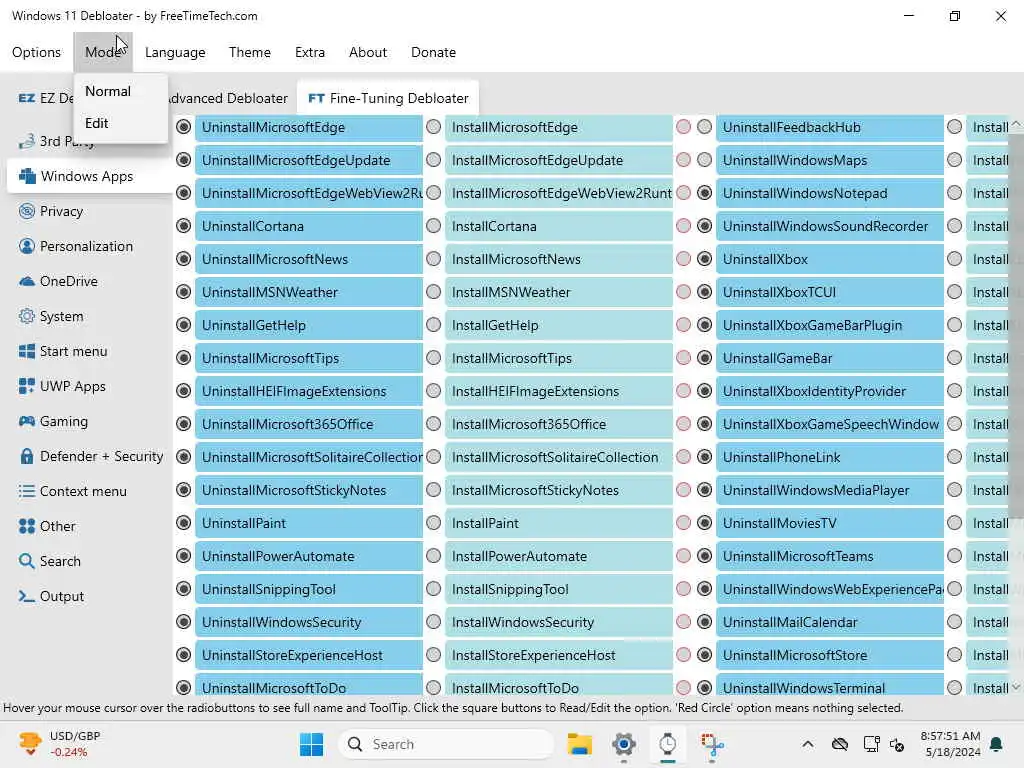Select the Other category icon
The width and height of the screenshot is (1024, 768).
click(26, 526)
